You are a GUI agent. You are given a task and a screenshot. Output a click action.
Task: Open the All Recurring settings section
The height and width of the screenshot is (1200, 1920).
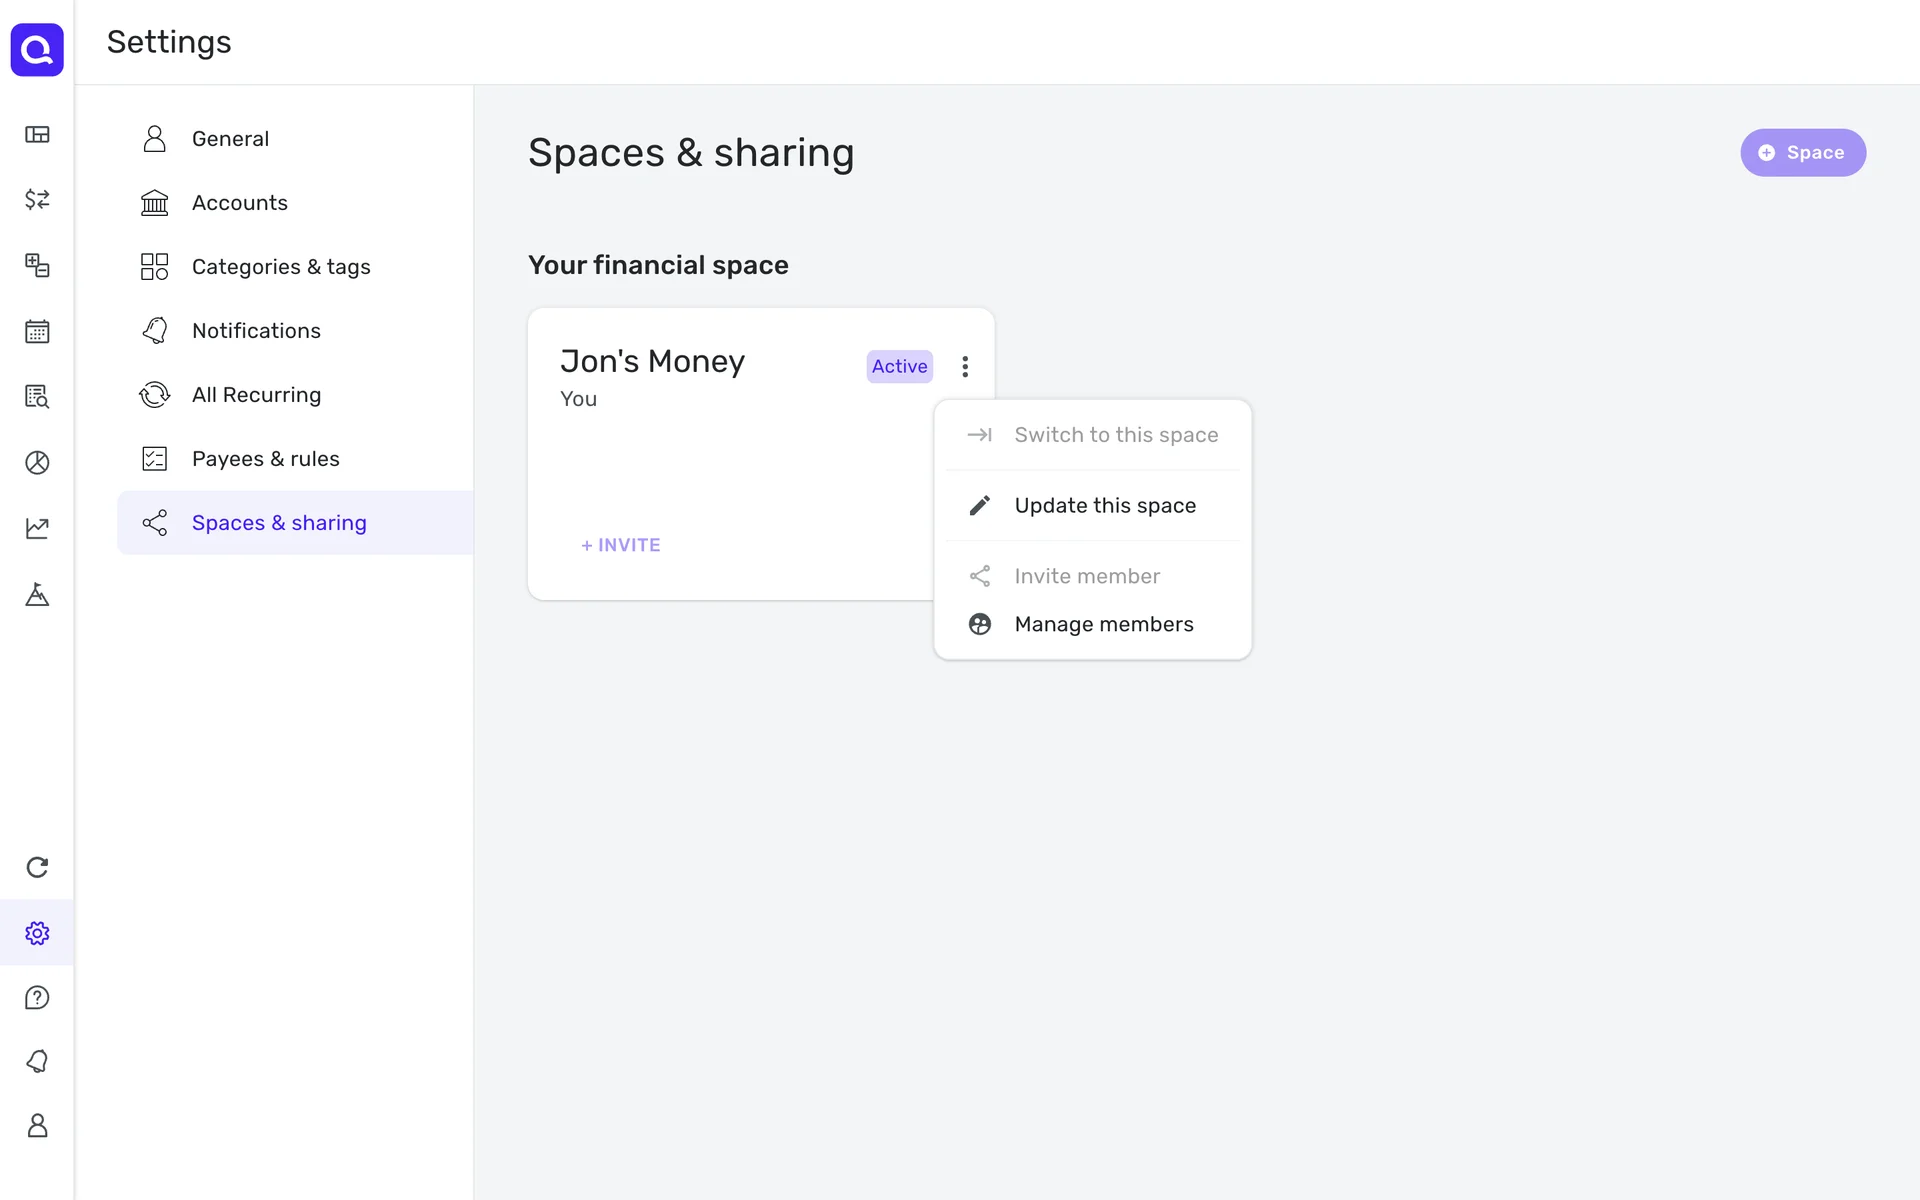point(256,395)
